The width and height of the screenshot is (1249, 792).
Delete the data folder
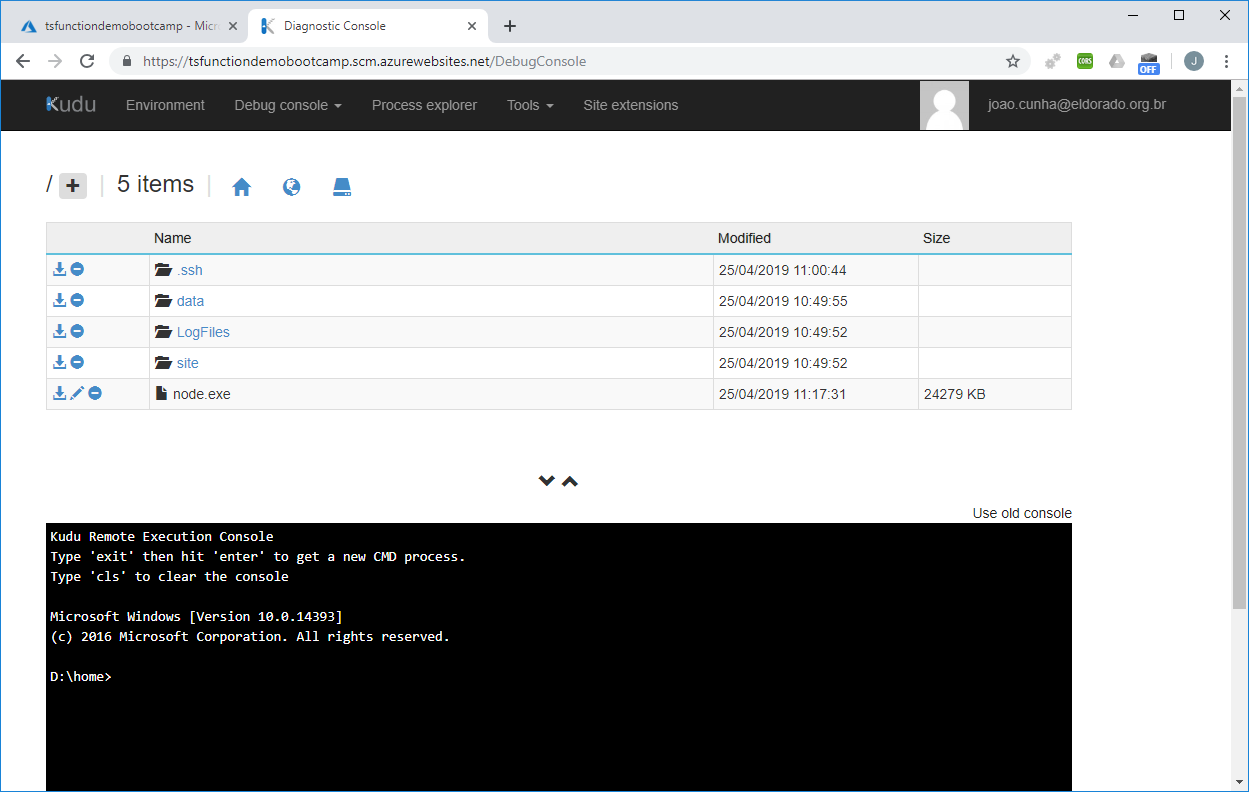[77, 301]
